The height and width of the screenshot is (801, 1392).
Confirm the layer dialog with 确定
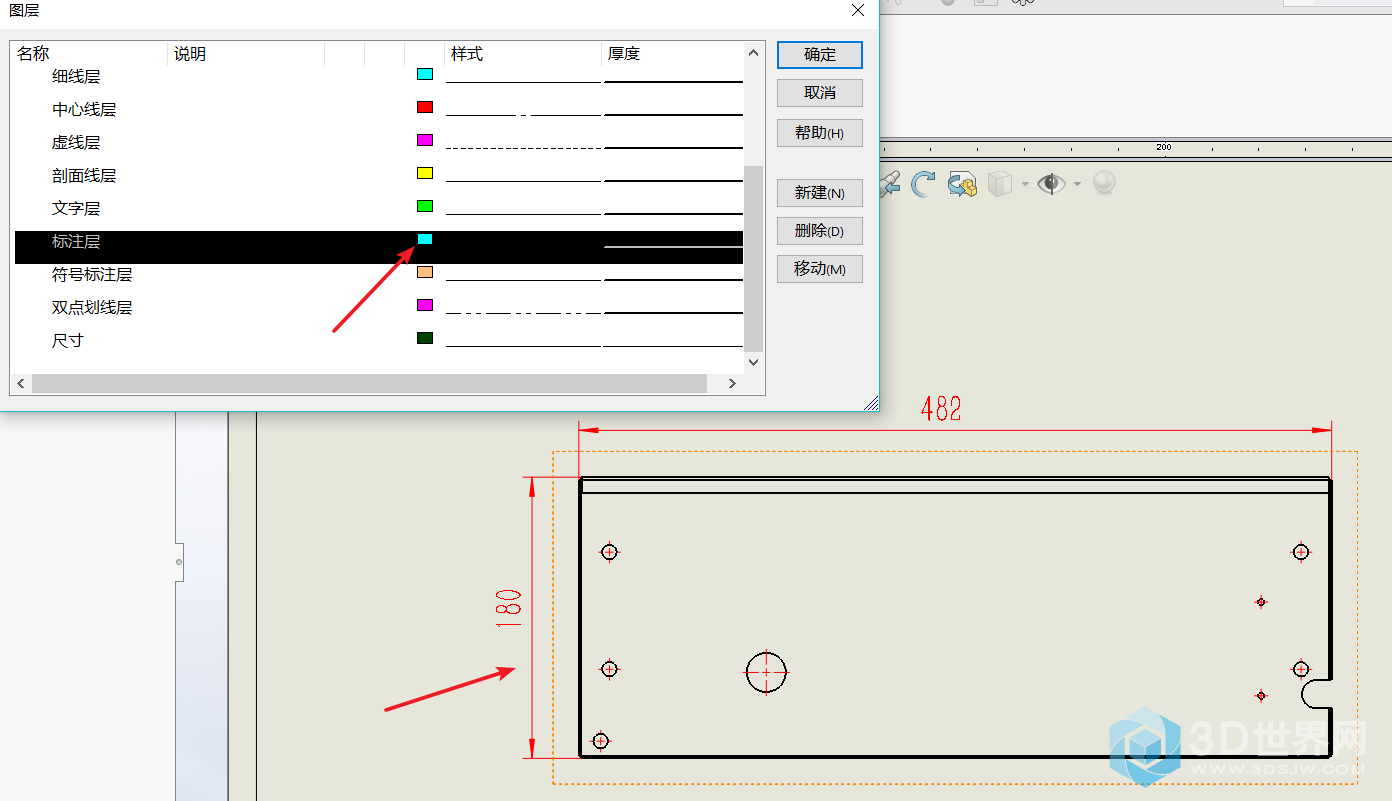point(820,55)
